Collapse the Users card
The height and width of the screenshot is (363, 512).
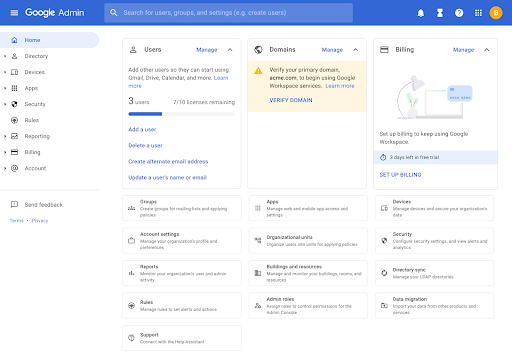[x=230, y=50]
